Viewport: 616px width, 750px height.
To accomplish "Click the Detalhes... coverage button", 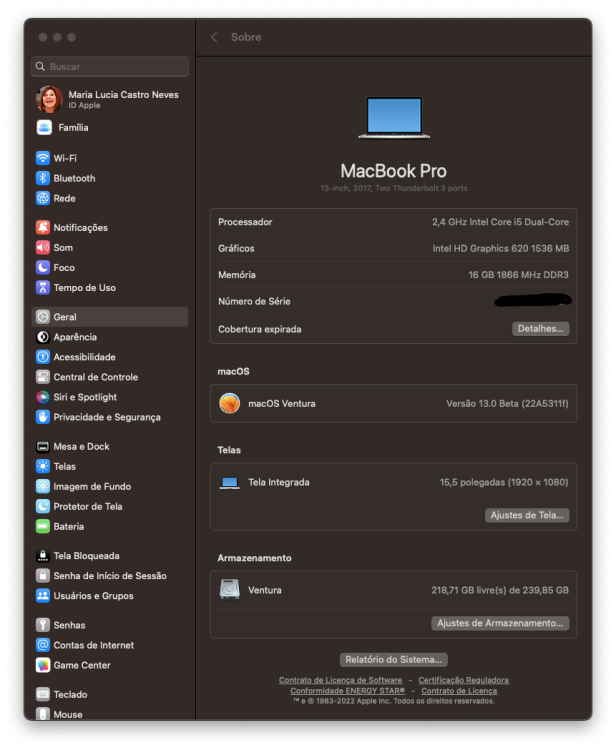I will [540, 329].
